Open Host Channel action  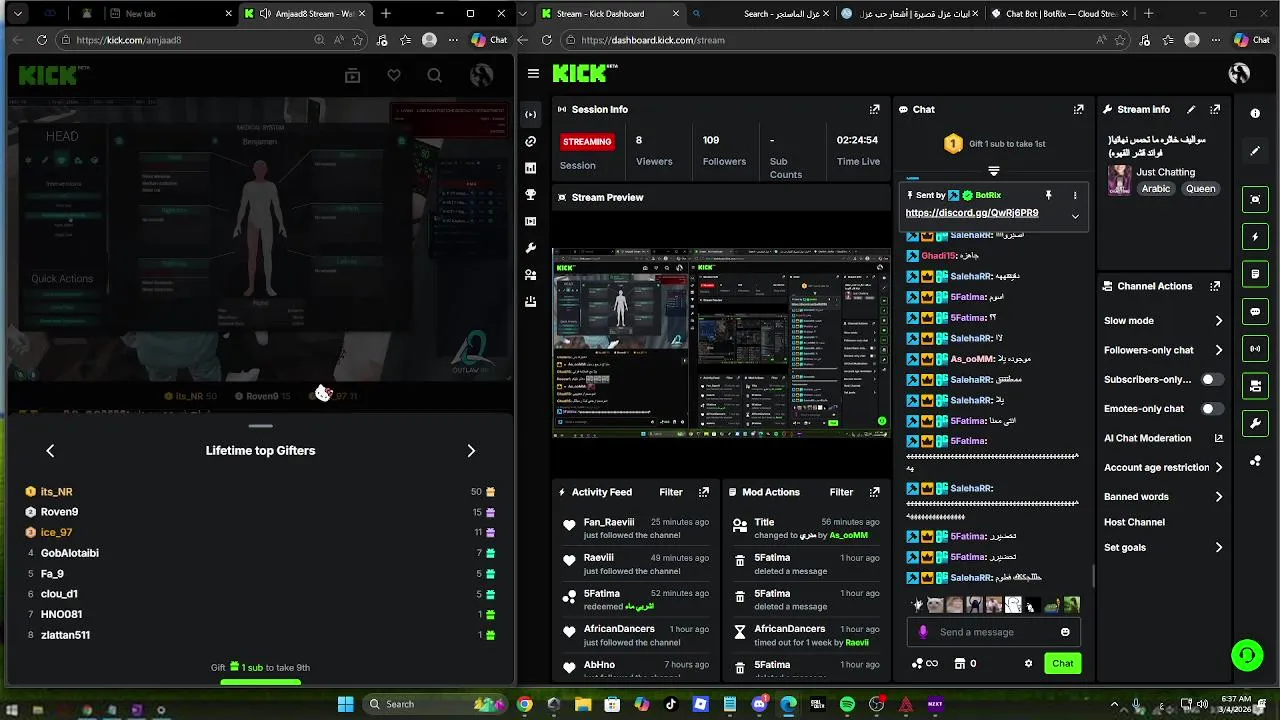pyautogui.click(x=1134, y=522)
